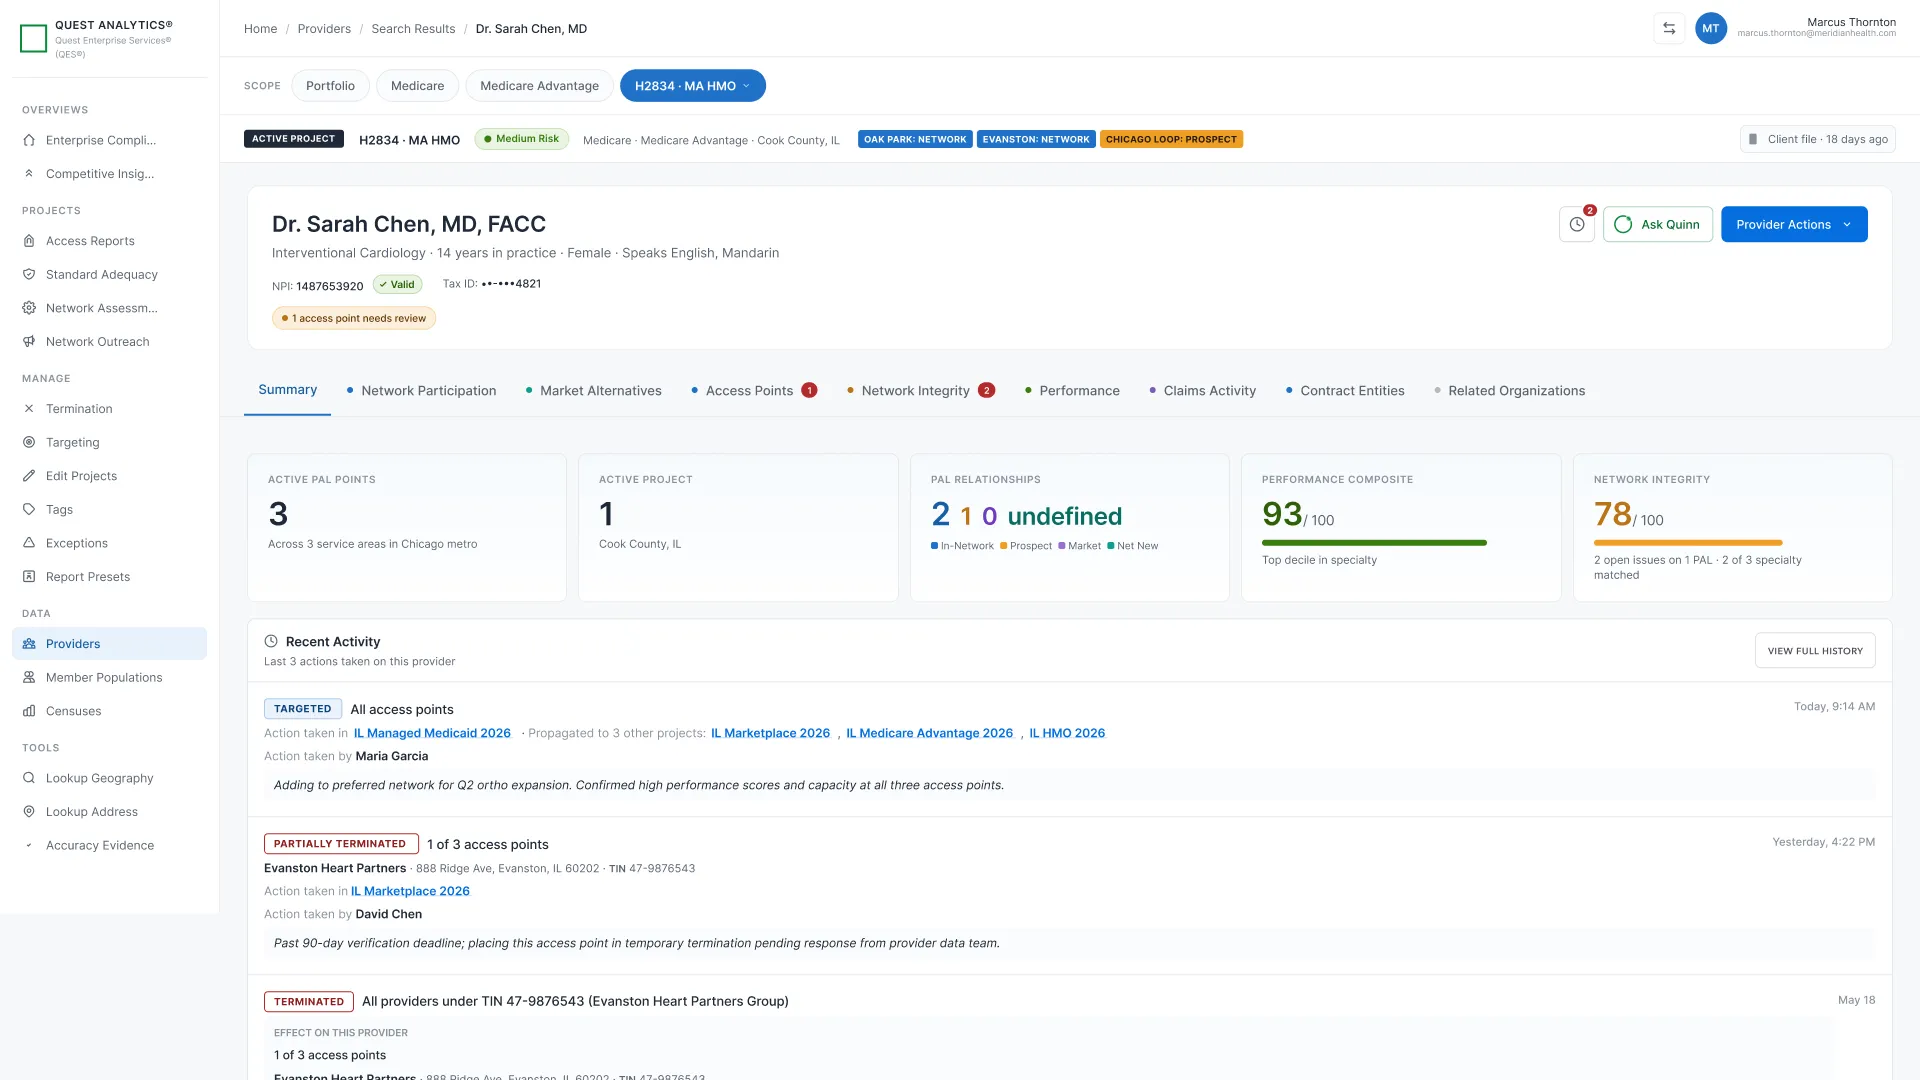The image size is (1920, 1080).
Task: Open the Network Integrity tab
Action: (x=920, y=391)
